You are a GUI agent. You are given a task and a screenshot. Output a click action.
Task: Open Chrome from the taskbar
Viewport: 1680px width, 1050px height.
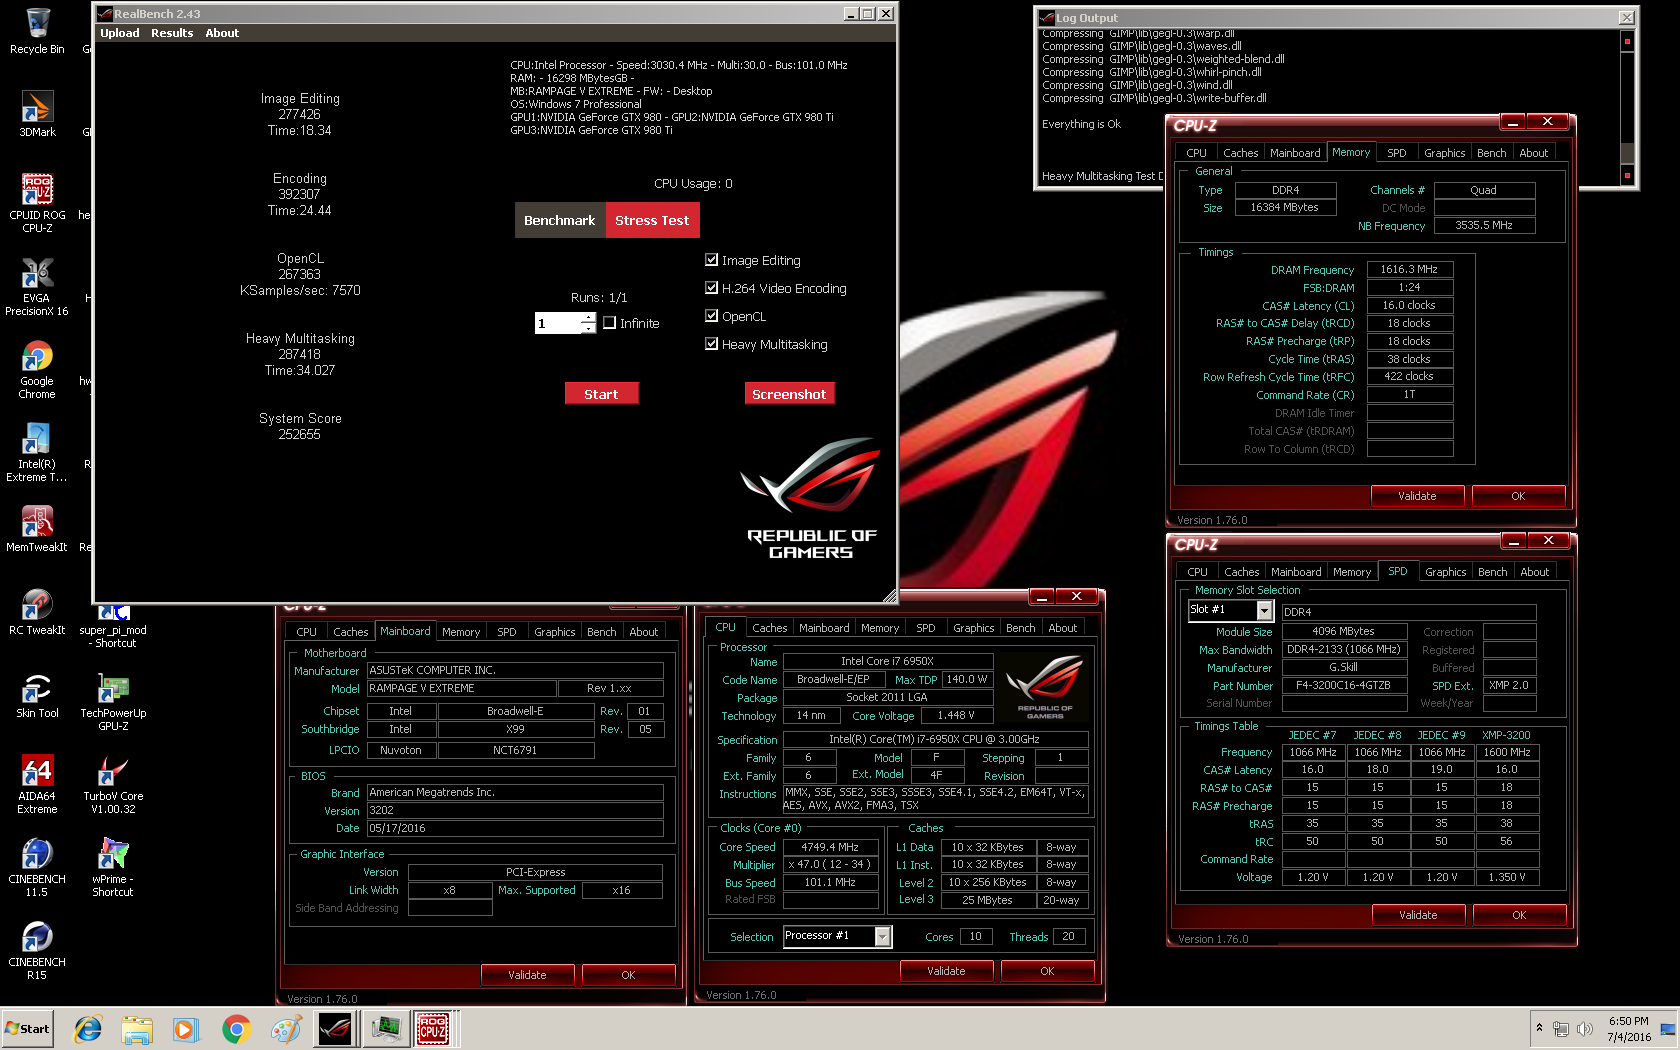point(236,1029)
